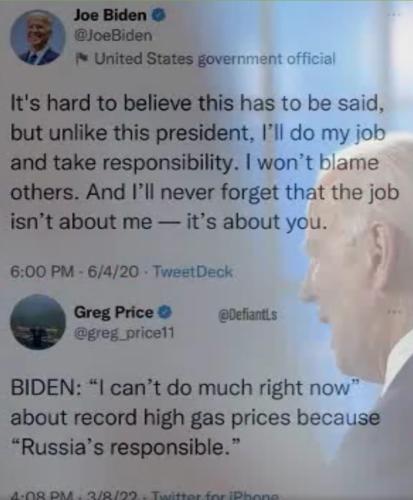Click the tweet text about record gas prices
This screenshot has height=500, width=413.
tap(195, 417)
